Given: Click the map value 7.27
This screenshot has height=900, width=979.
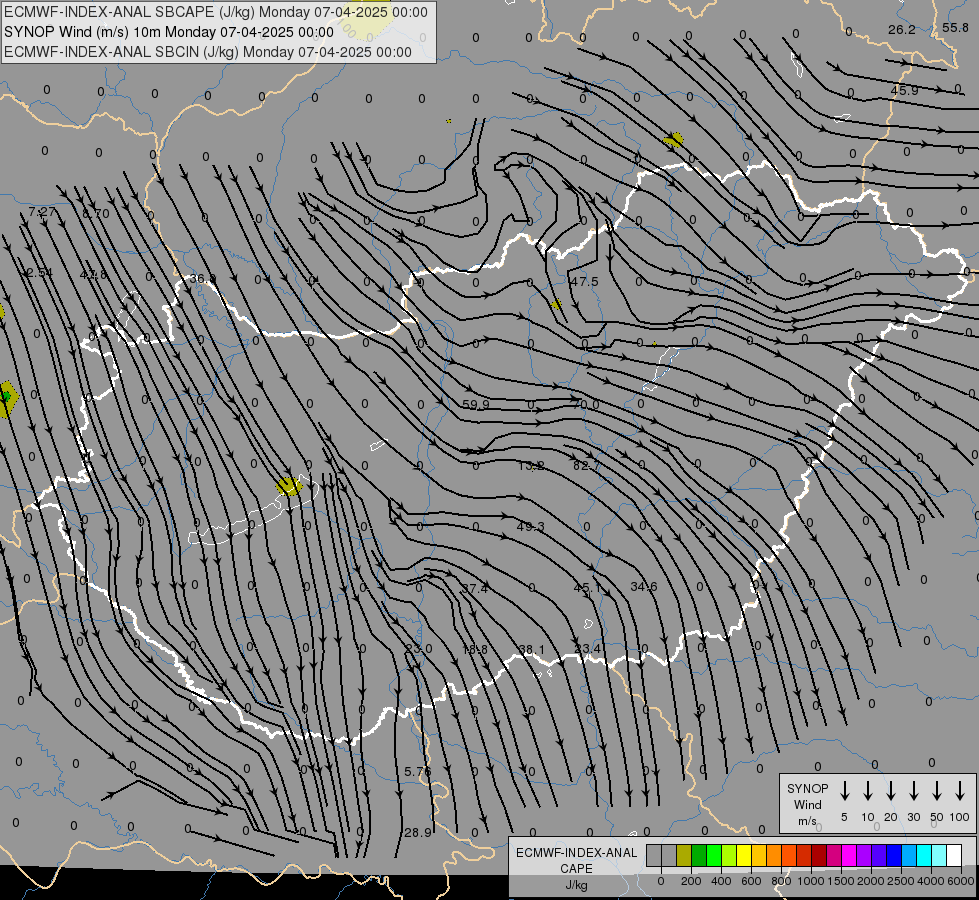Looking at the screenshot, I should [x=42, y=212].
